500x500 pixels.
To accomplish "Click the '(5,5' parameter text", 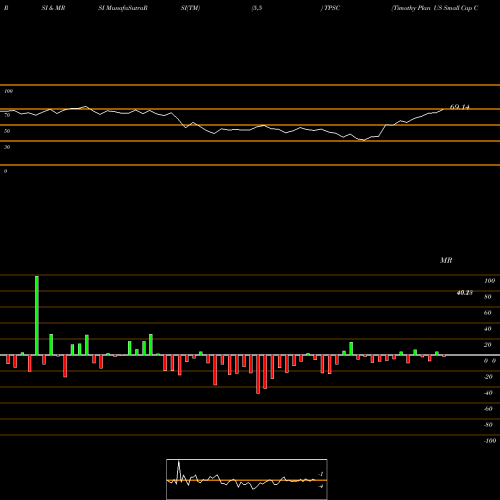I will 257,8.
